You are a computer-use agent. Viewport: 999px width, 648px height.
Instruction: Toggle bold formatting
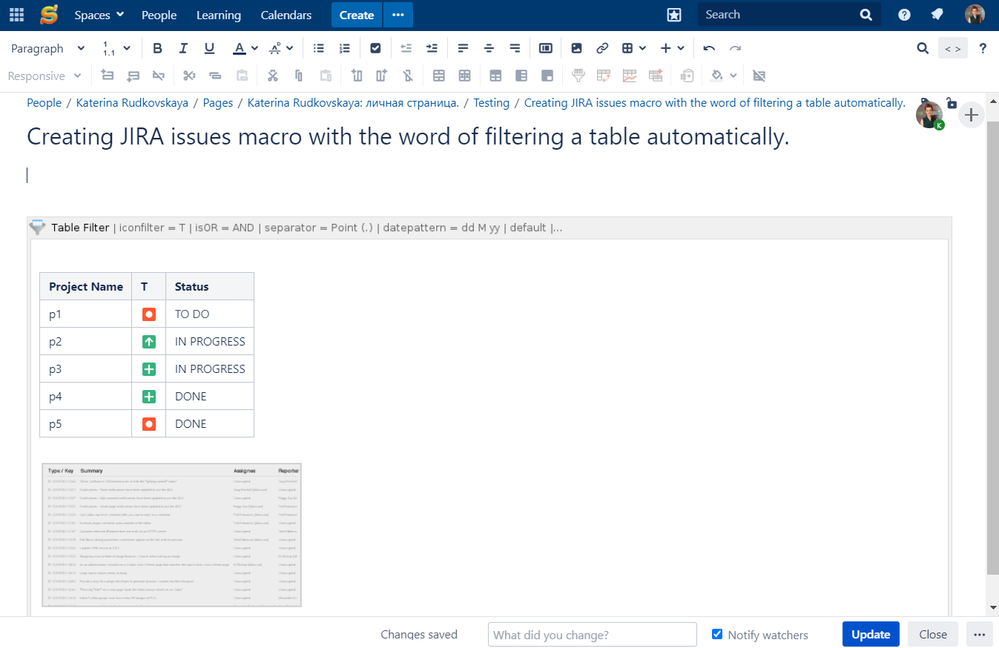157,48
